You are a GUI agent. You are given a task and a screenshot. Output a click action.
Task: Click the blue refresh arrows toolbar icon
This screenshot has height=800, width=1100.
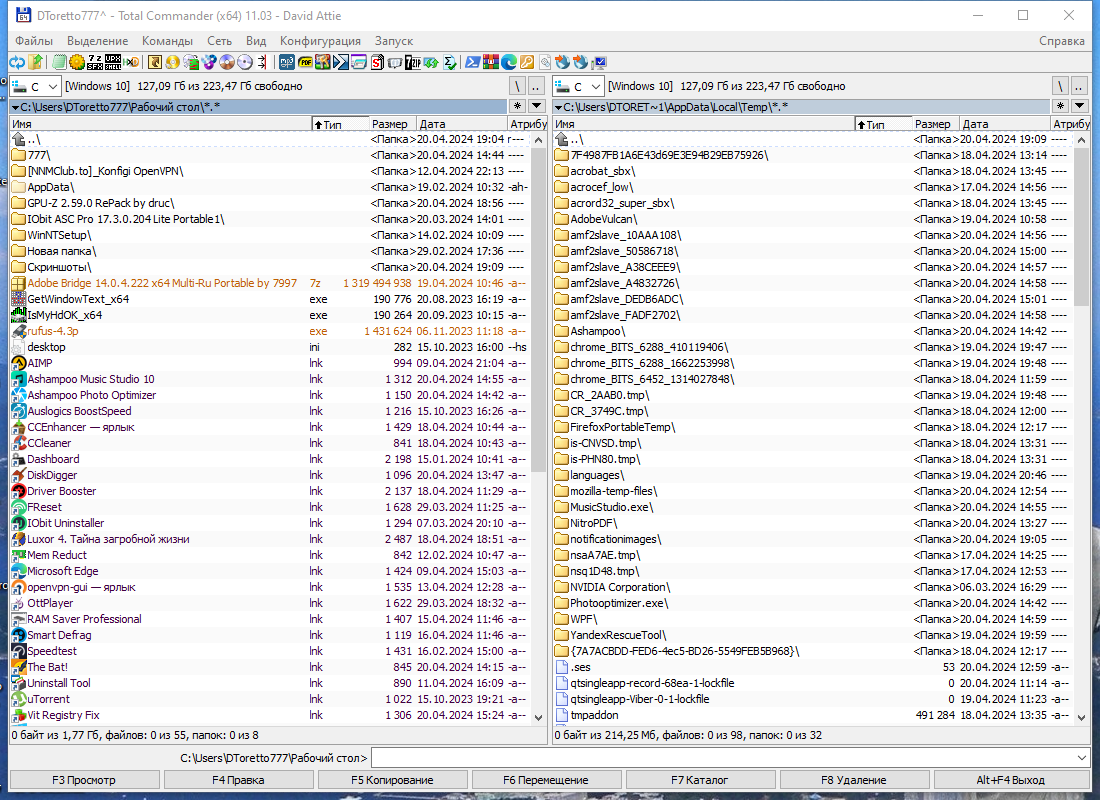[x=16, y=62]
